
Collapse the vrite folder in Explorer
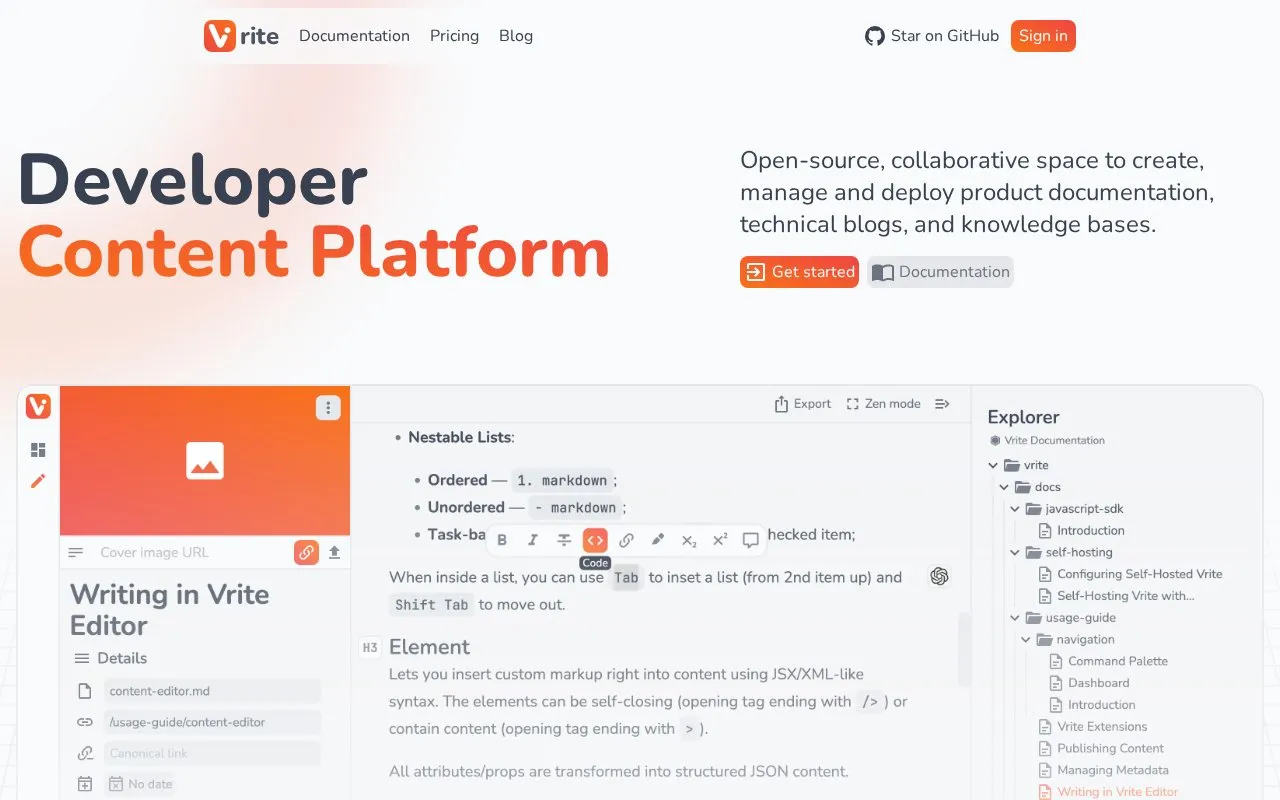coord(993,465)
